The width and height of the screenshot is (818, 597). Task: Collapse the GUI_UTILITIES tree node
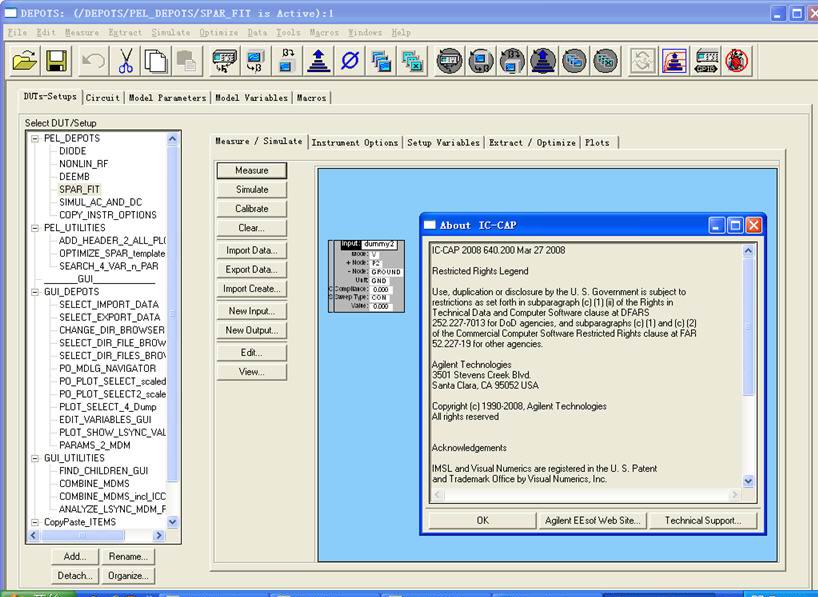tap(35, 458)
